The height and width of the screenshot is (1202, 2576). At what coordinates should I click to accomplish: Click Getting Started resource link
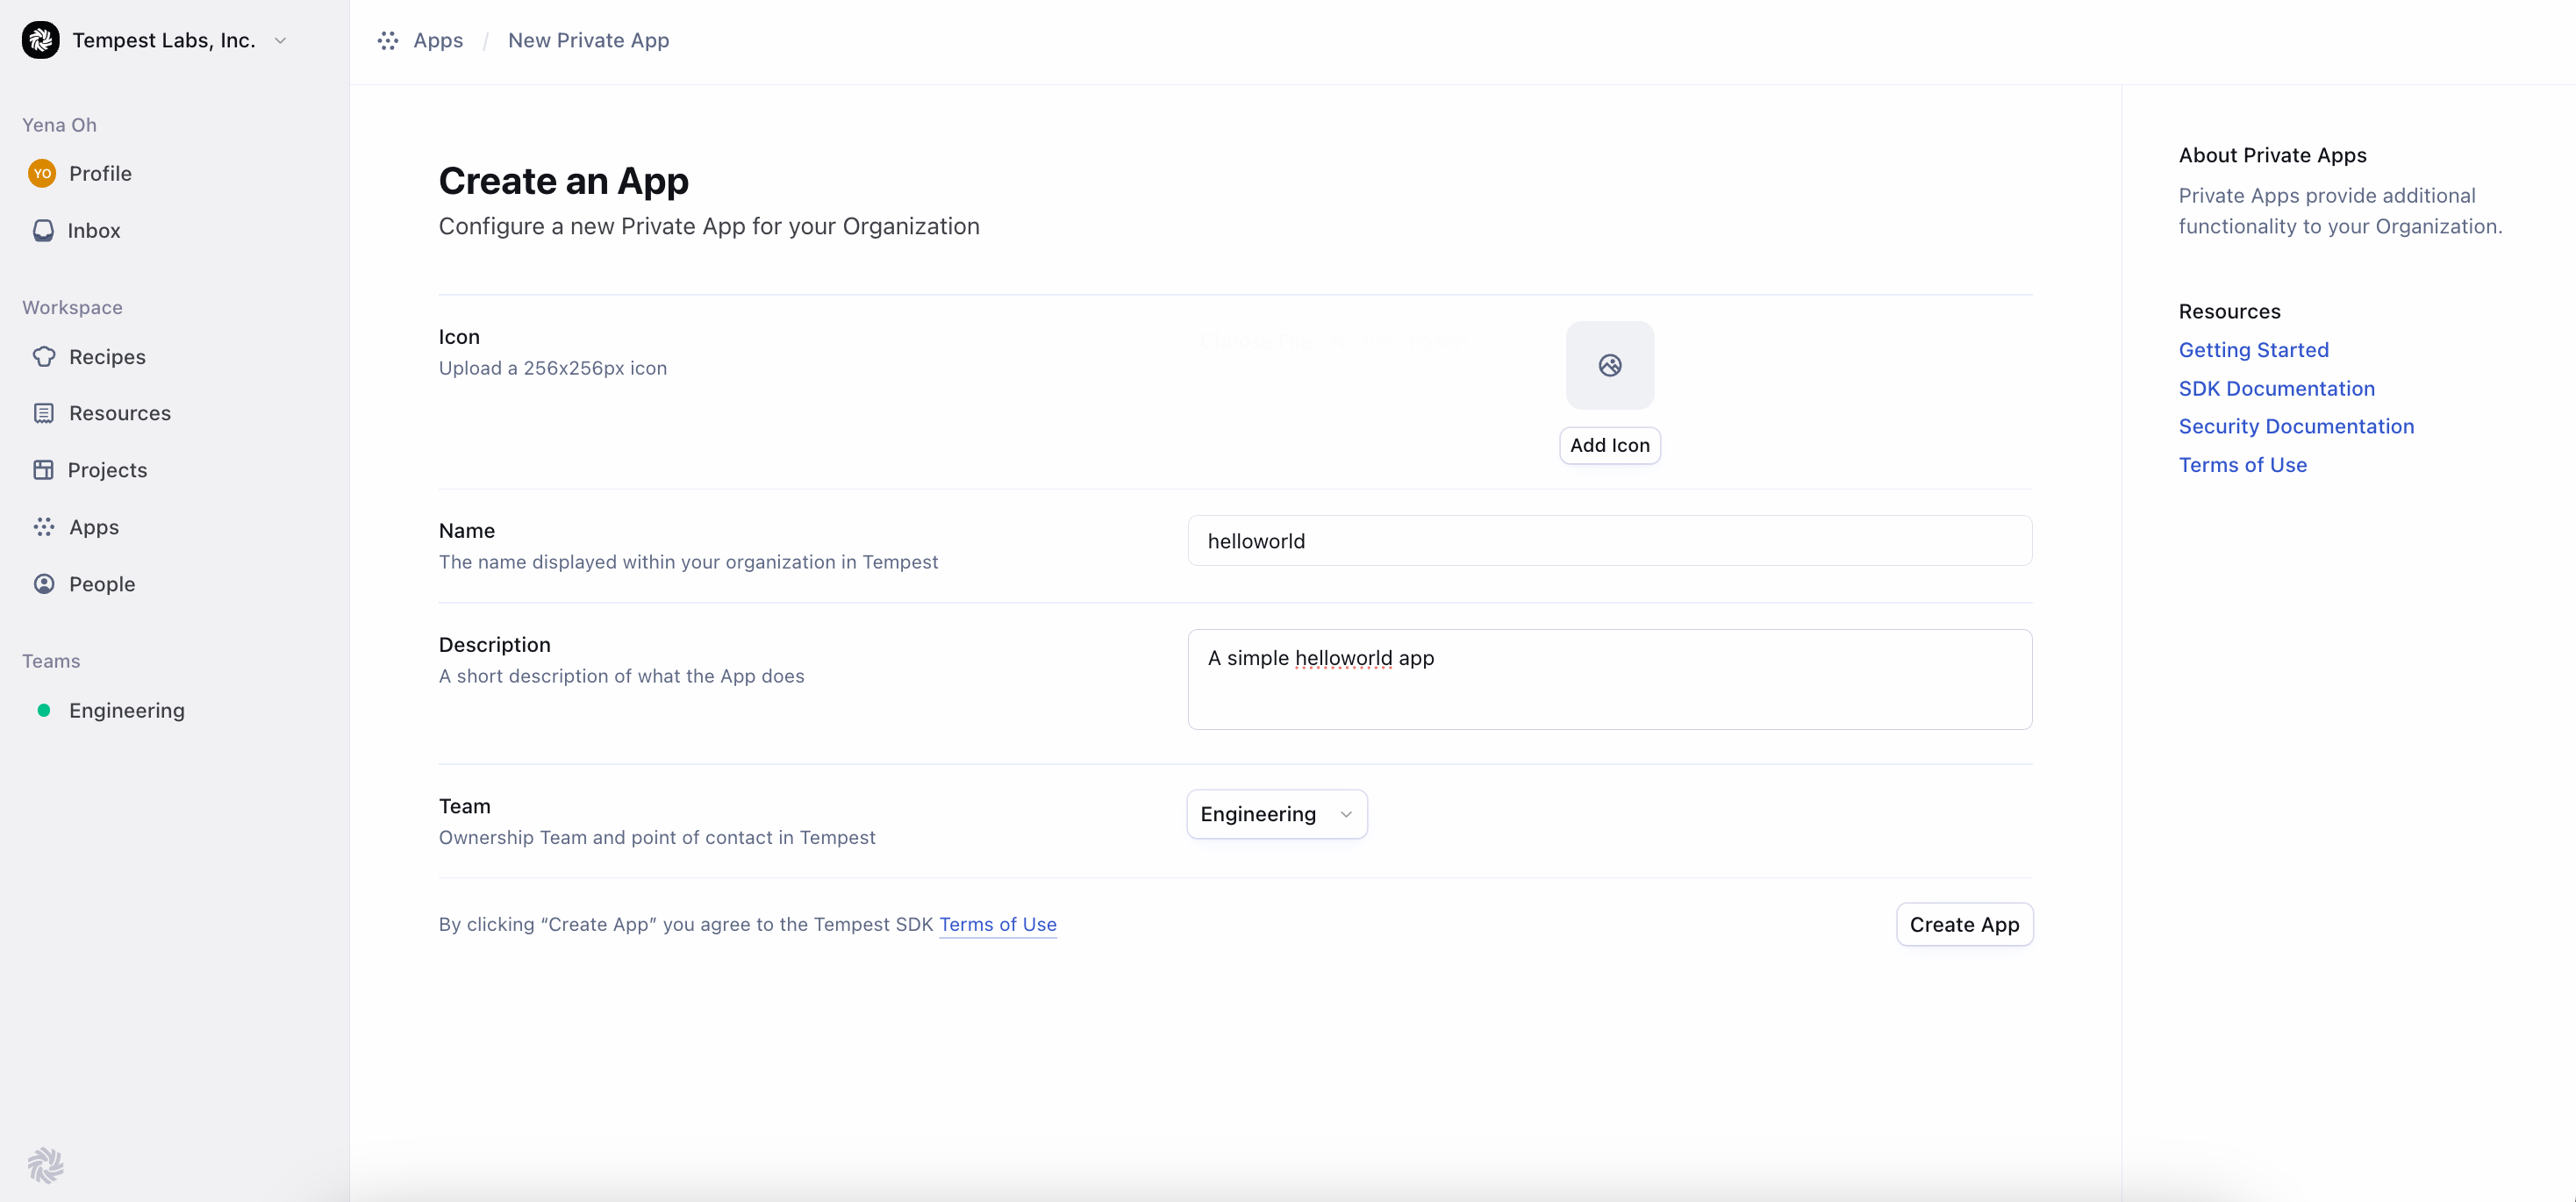click(x=2252, y=350)
